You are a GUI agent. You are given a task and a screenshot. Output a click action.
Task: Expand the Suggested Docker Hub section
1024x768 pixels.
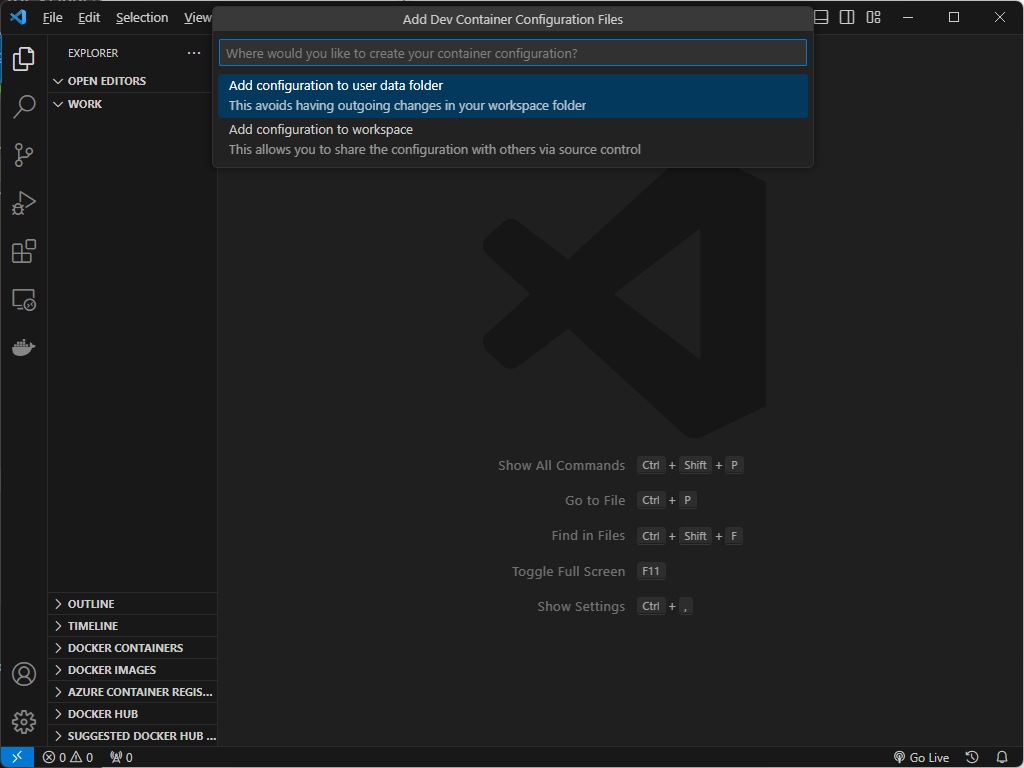click(132, 736)
